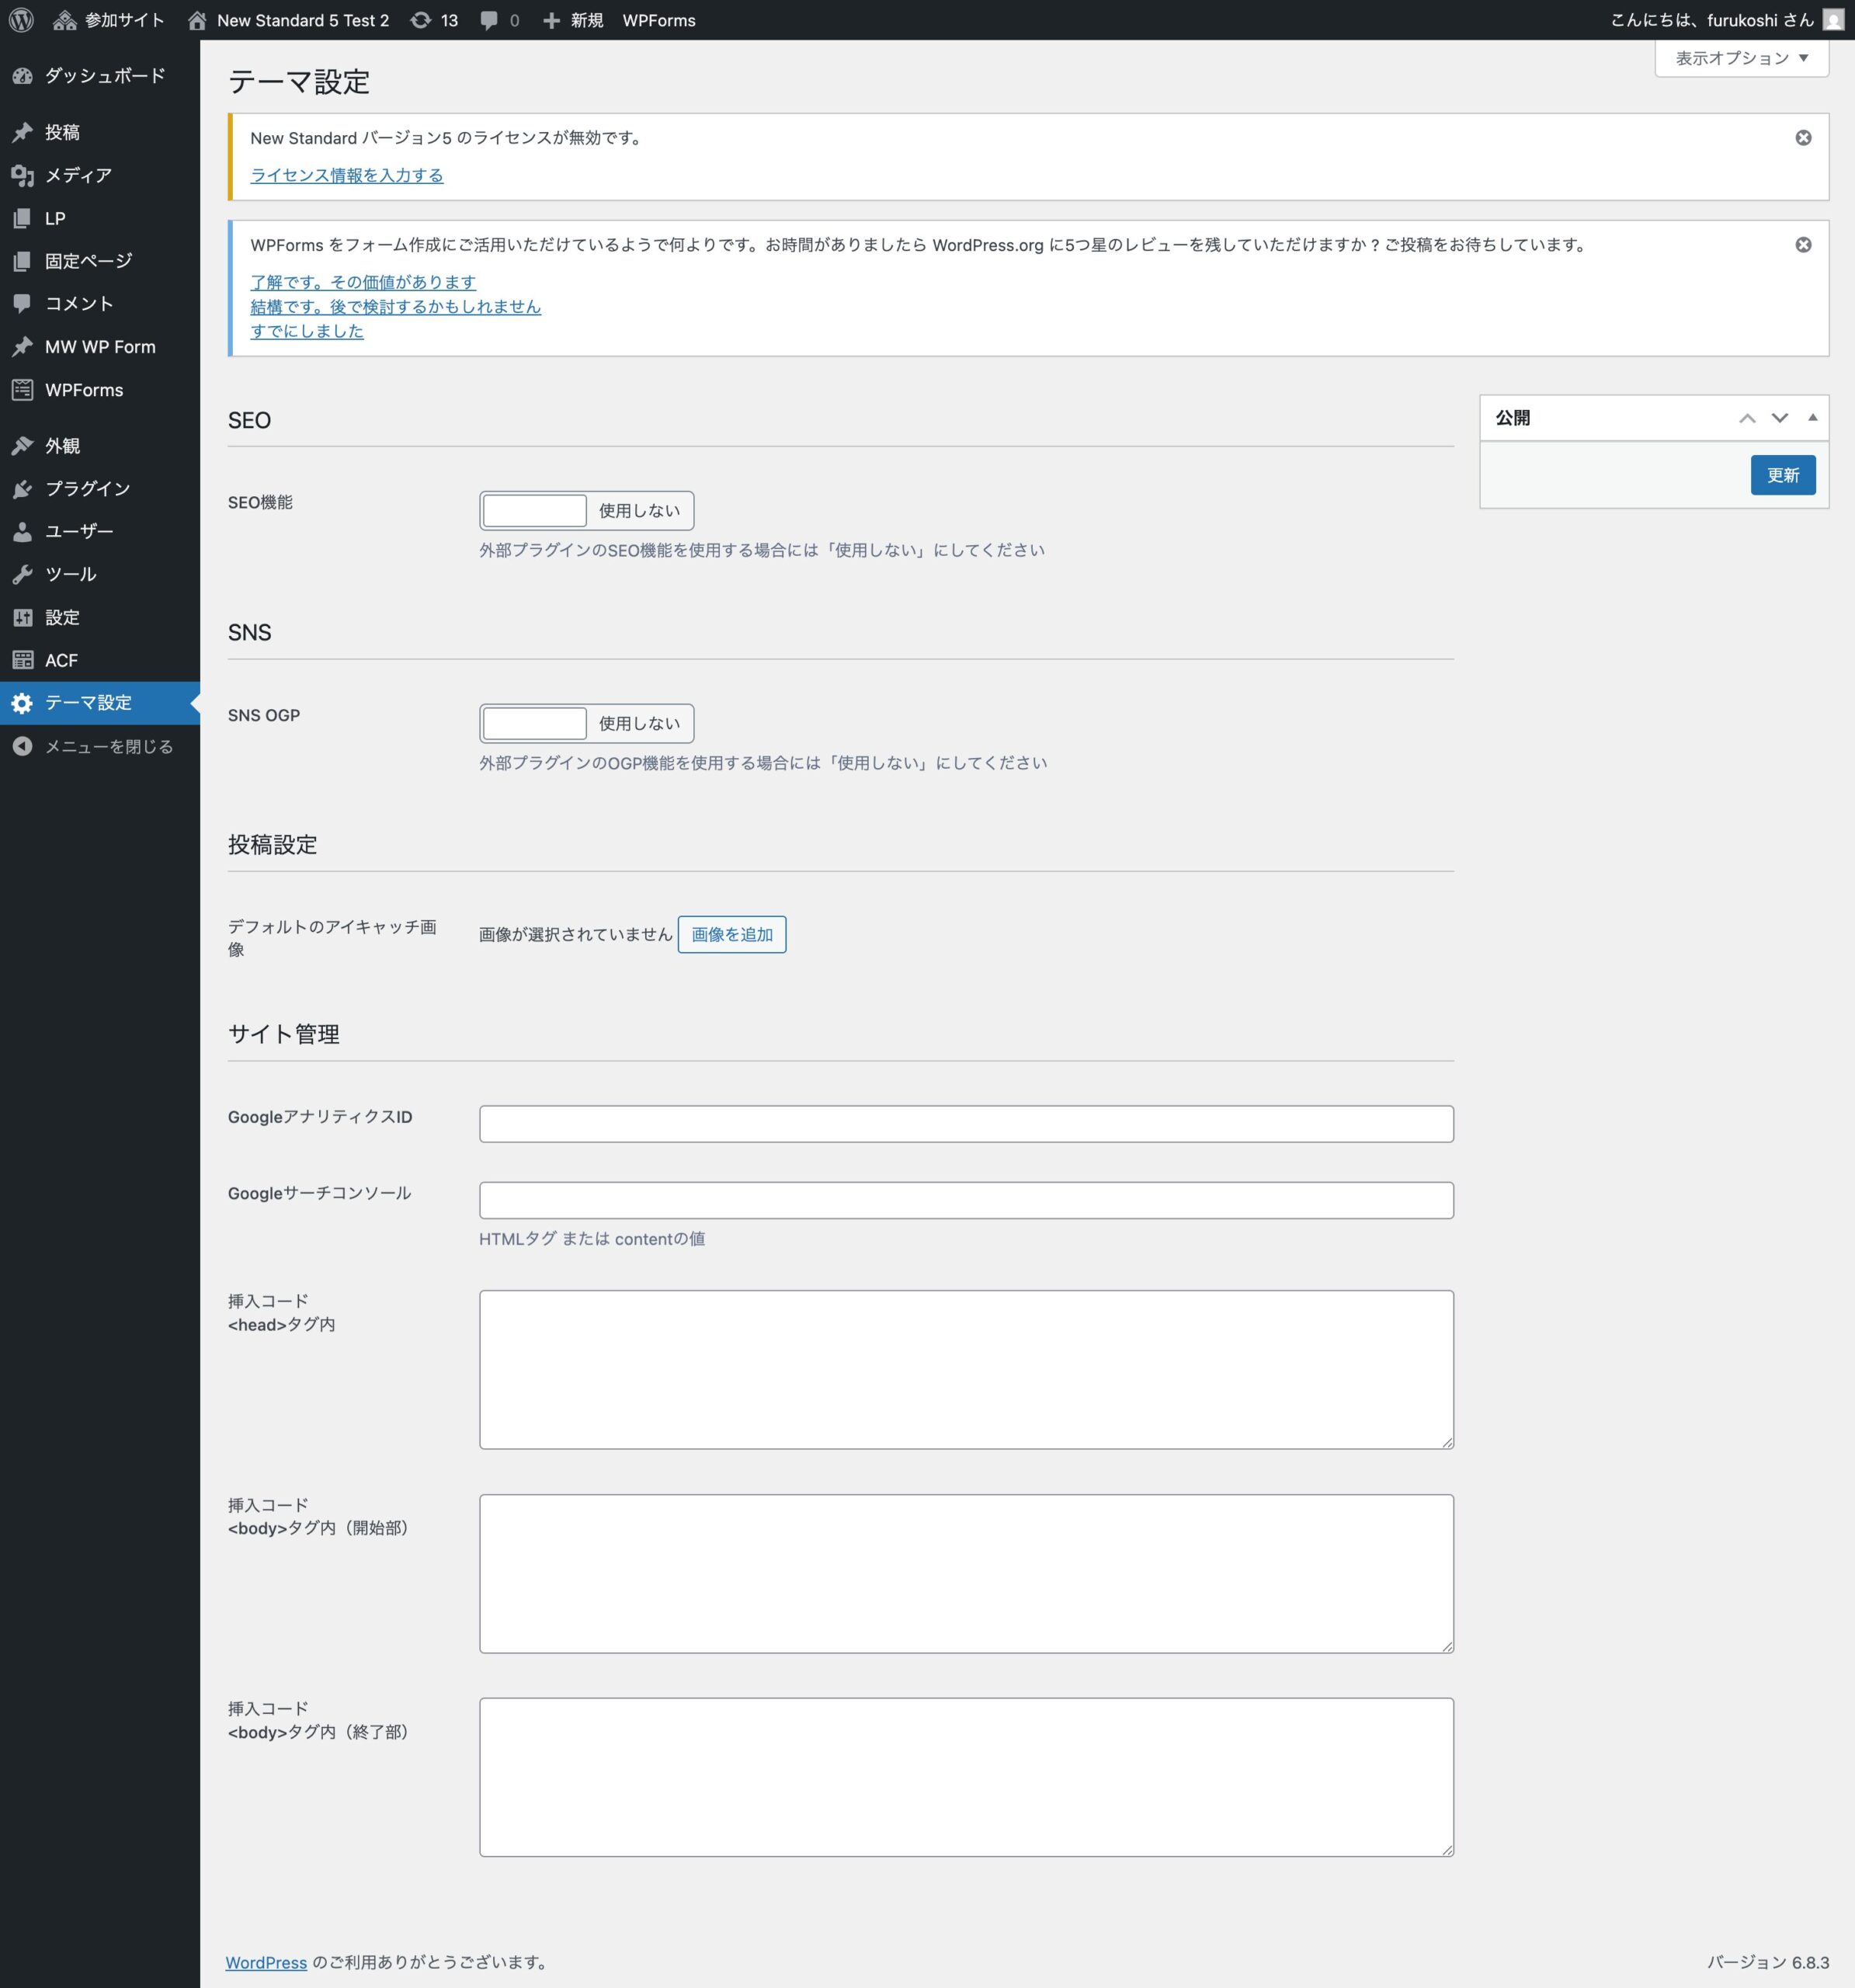Open the ACF sidebar menu
This screenshot has height=1988, width=1855.
tap(60, 661)
